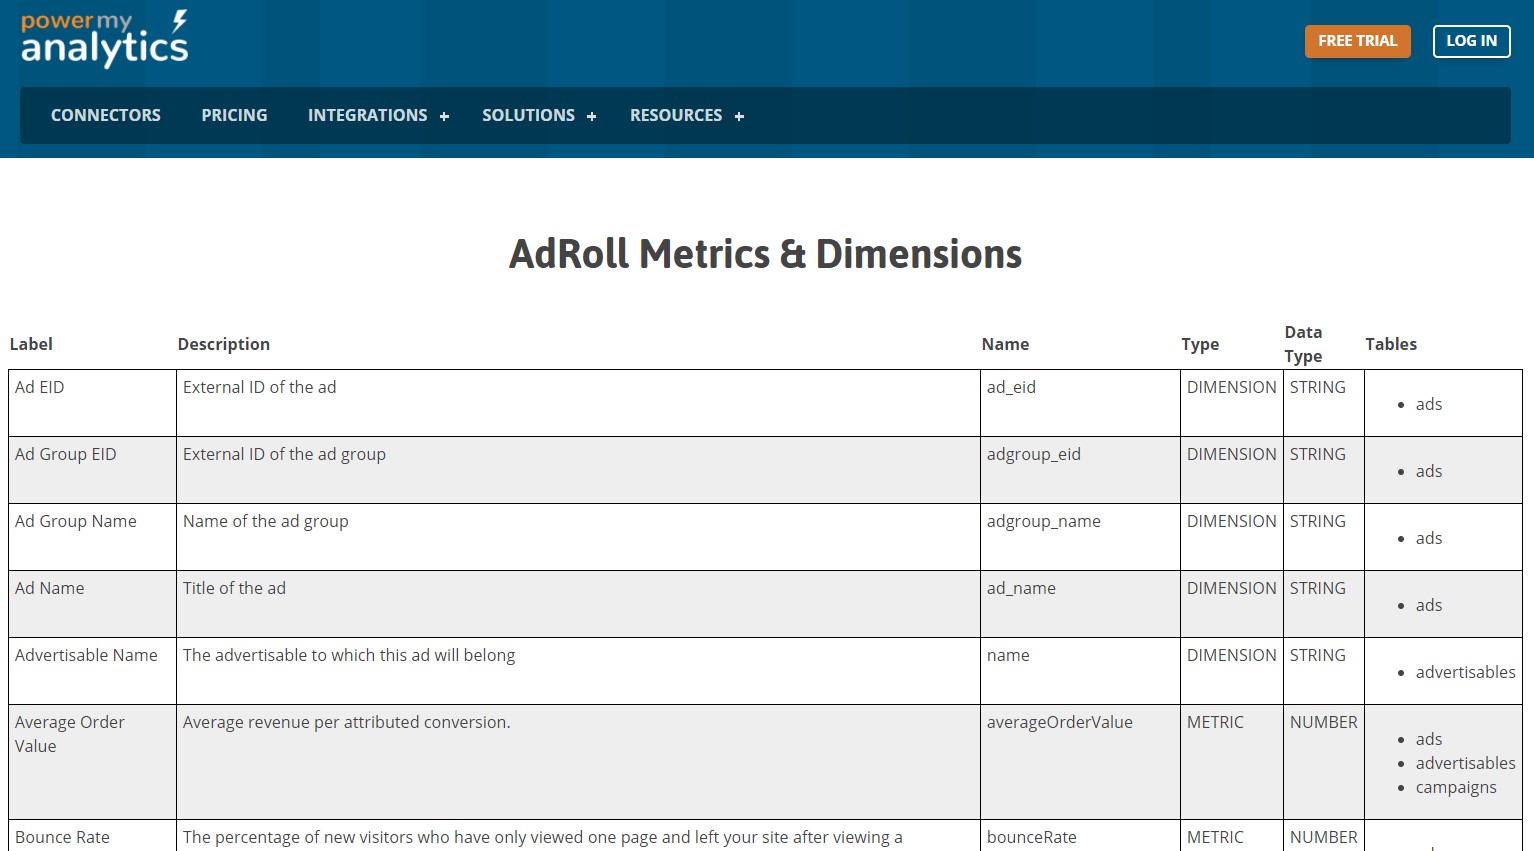
Task: Expand the plus icon beside INTEGRATIONS
Action: tap(444, 117)
